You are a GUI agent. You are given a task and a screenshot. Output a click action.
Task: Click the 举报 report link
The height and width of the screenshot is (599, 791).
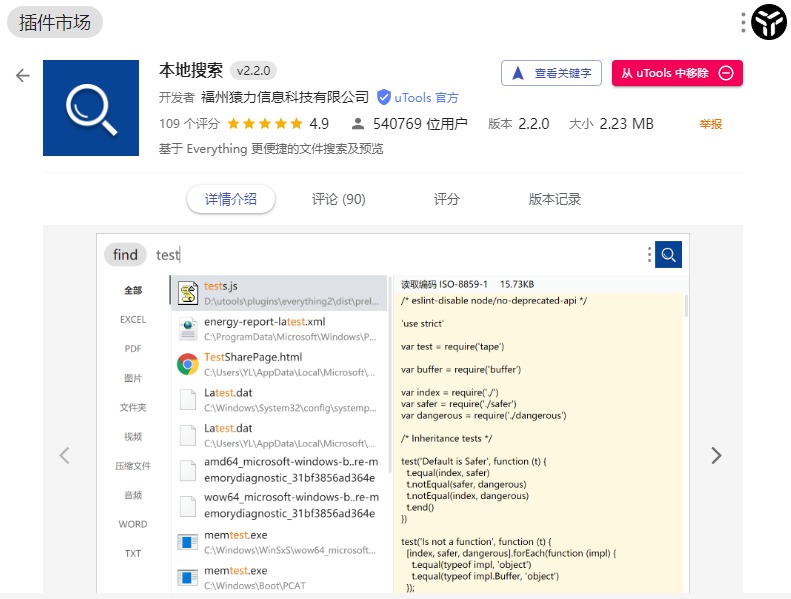point(710,124)
